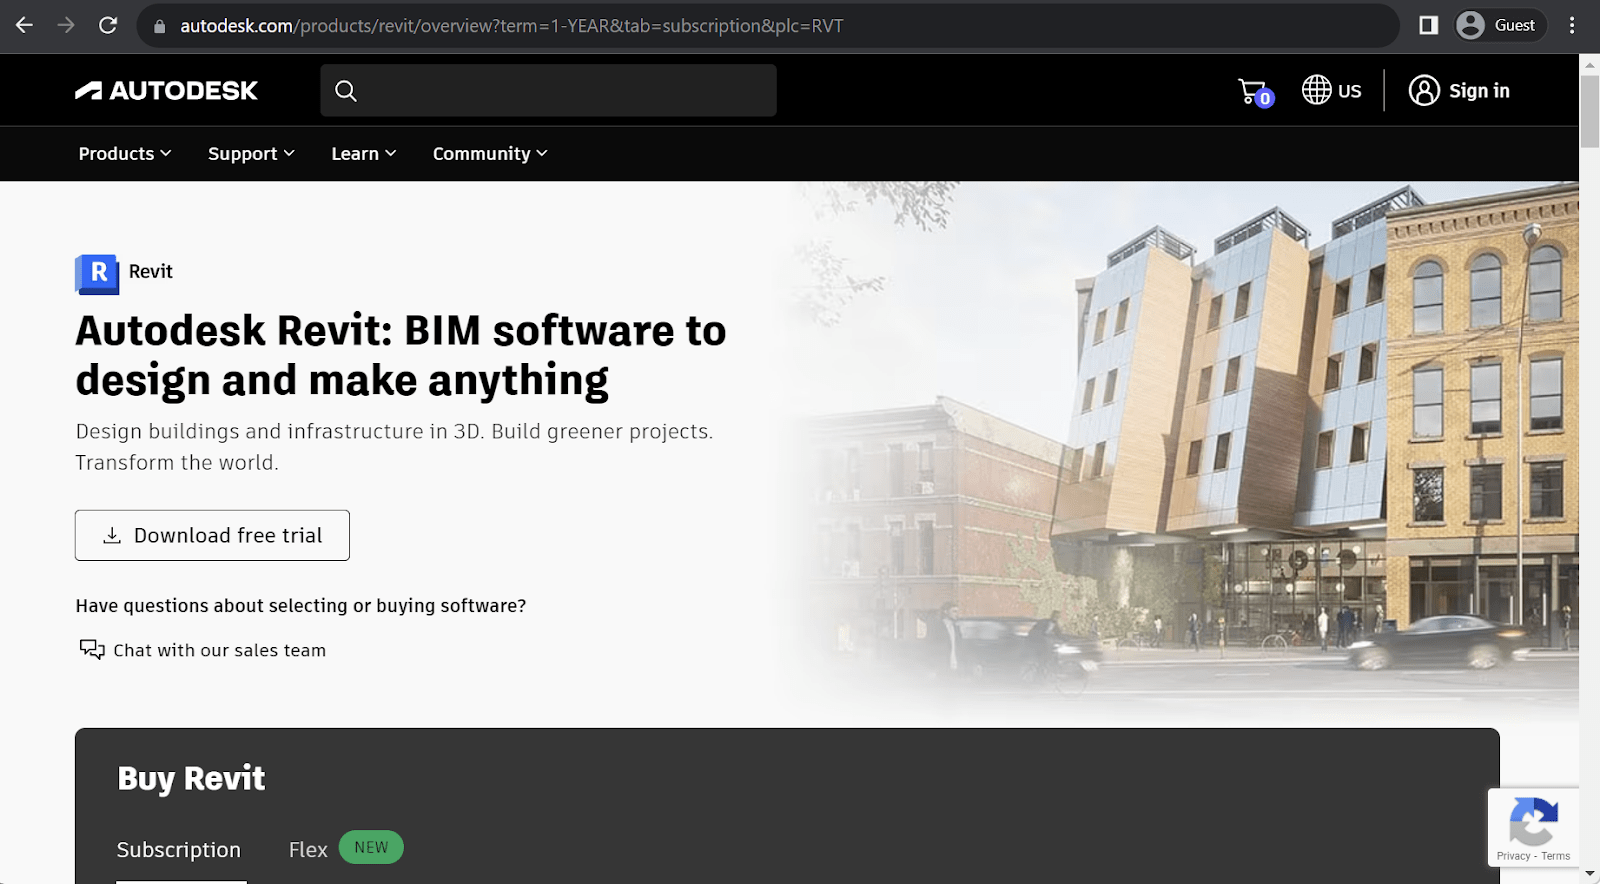
Task: Click the Revit label next to logo
Action: pos(151,272)
